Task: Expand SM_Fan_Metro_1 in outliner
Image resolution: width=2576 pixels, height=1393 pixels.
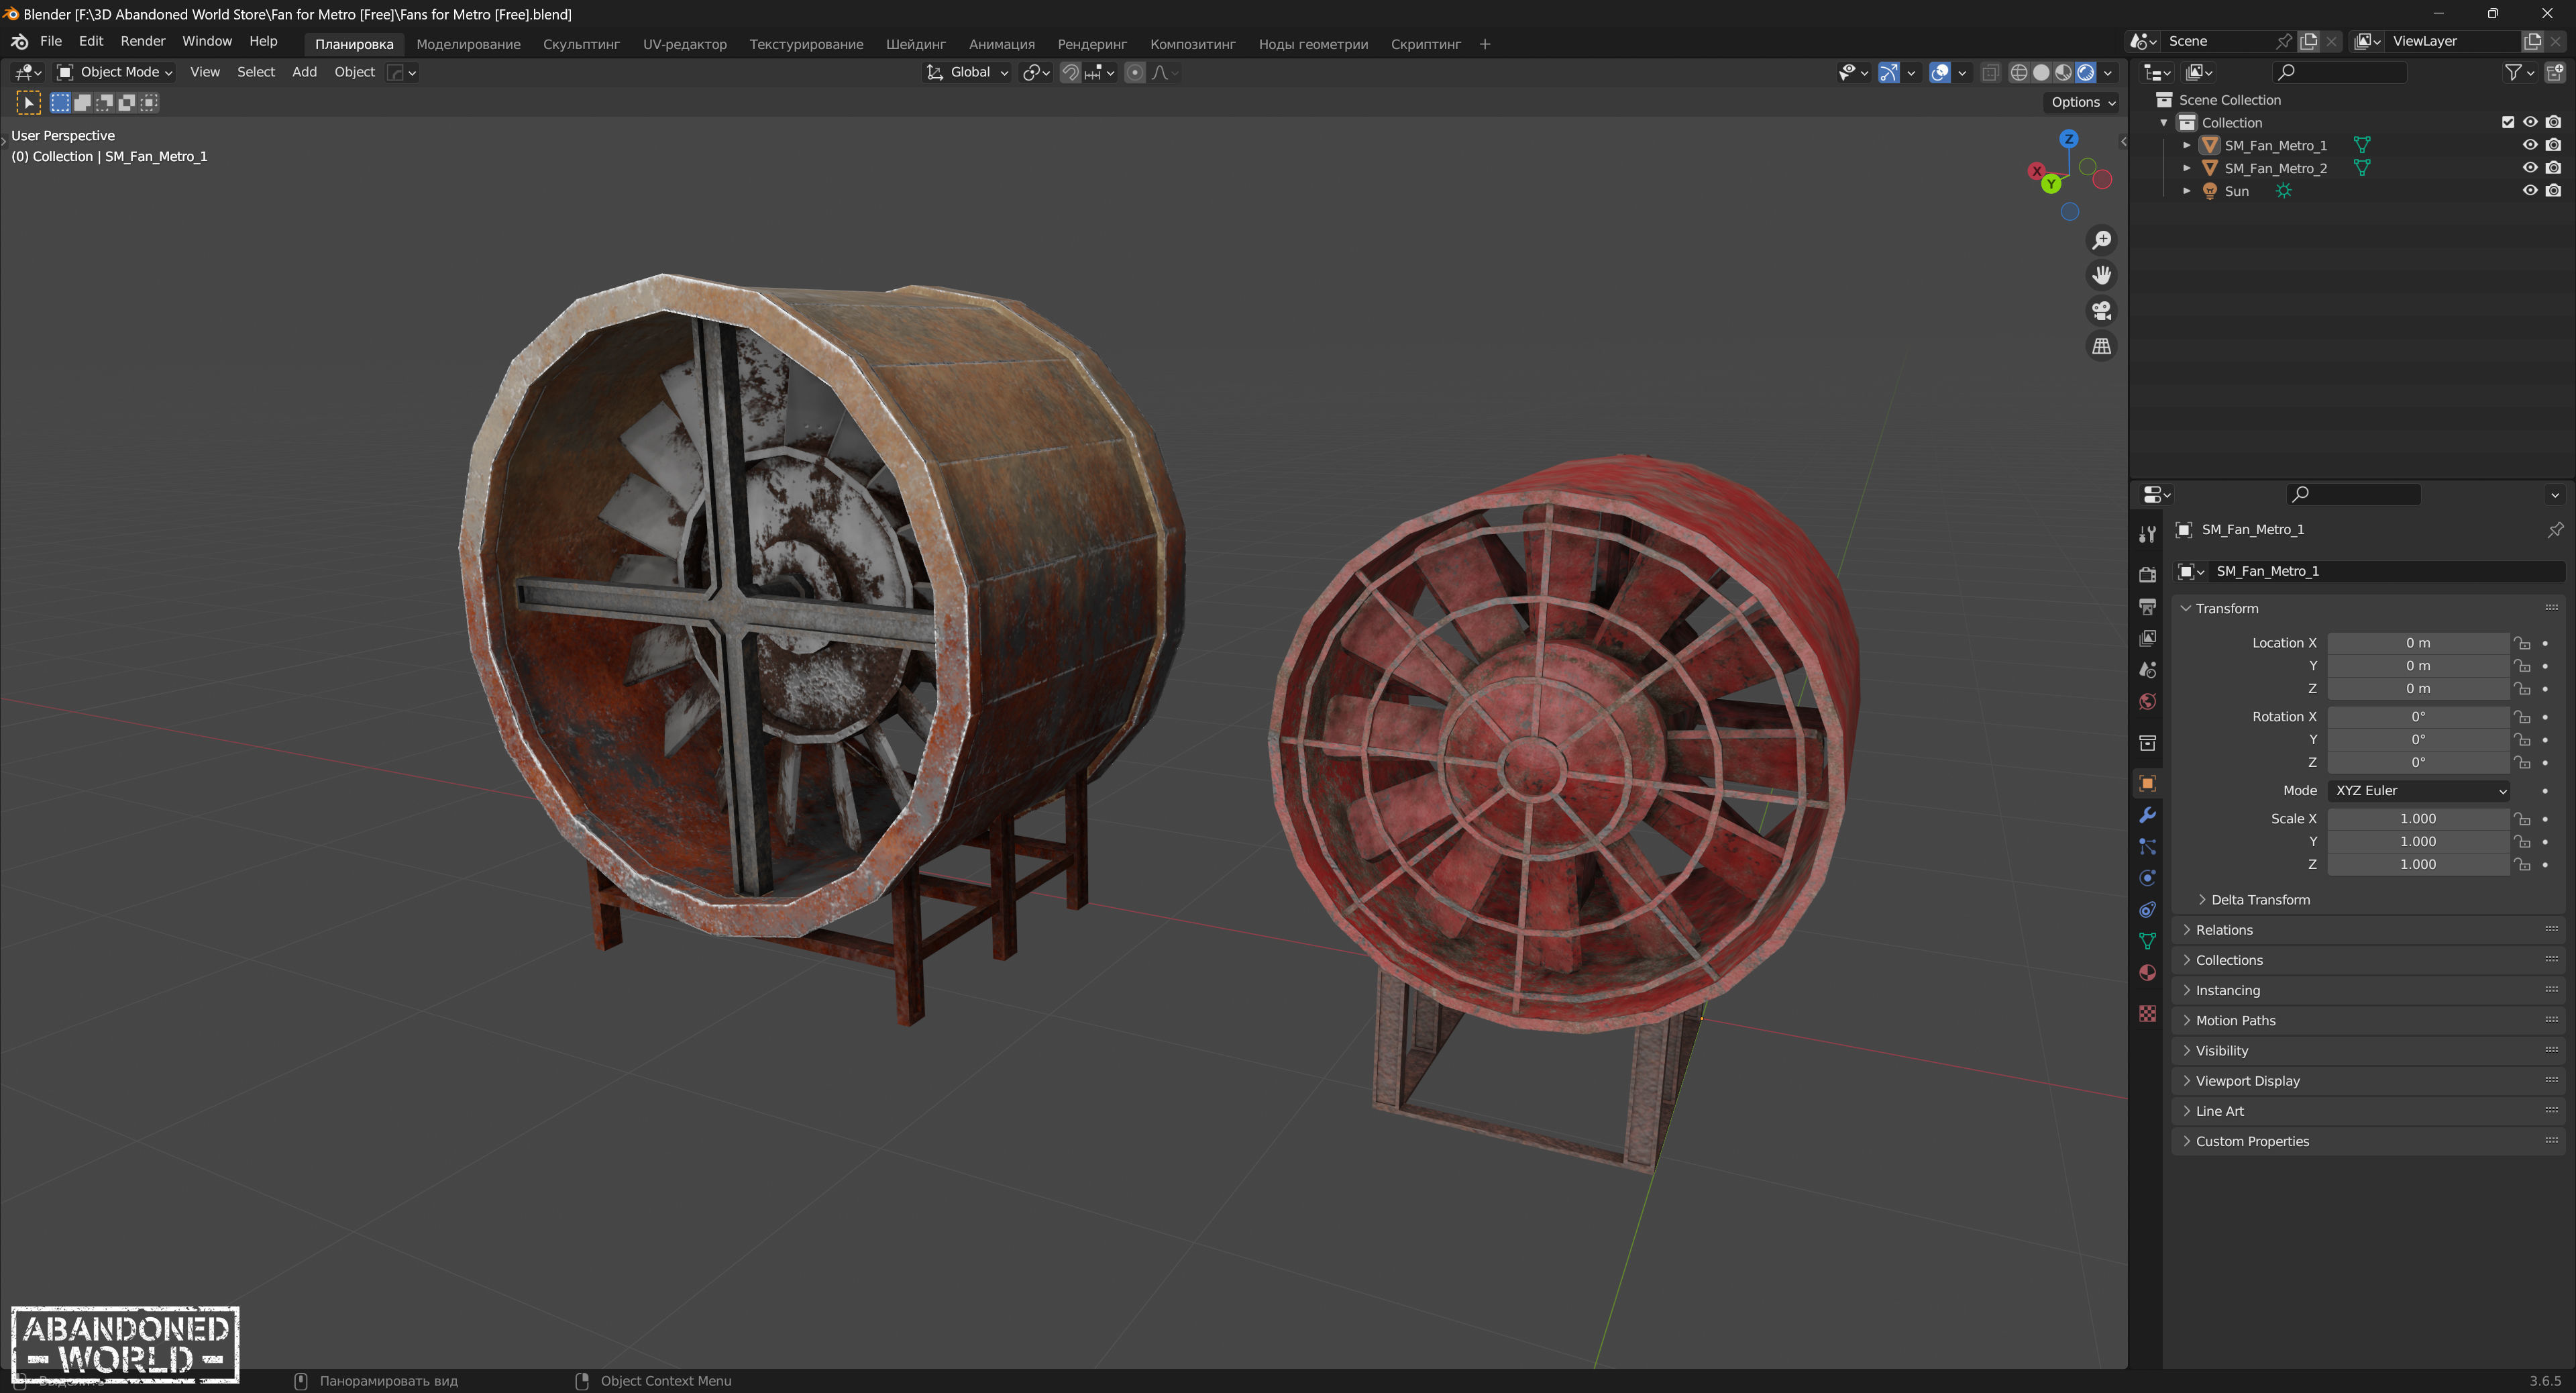Action: pos(2187,145)
